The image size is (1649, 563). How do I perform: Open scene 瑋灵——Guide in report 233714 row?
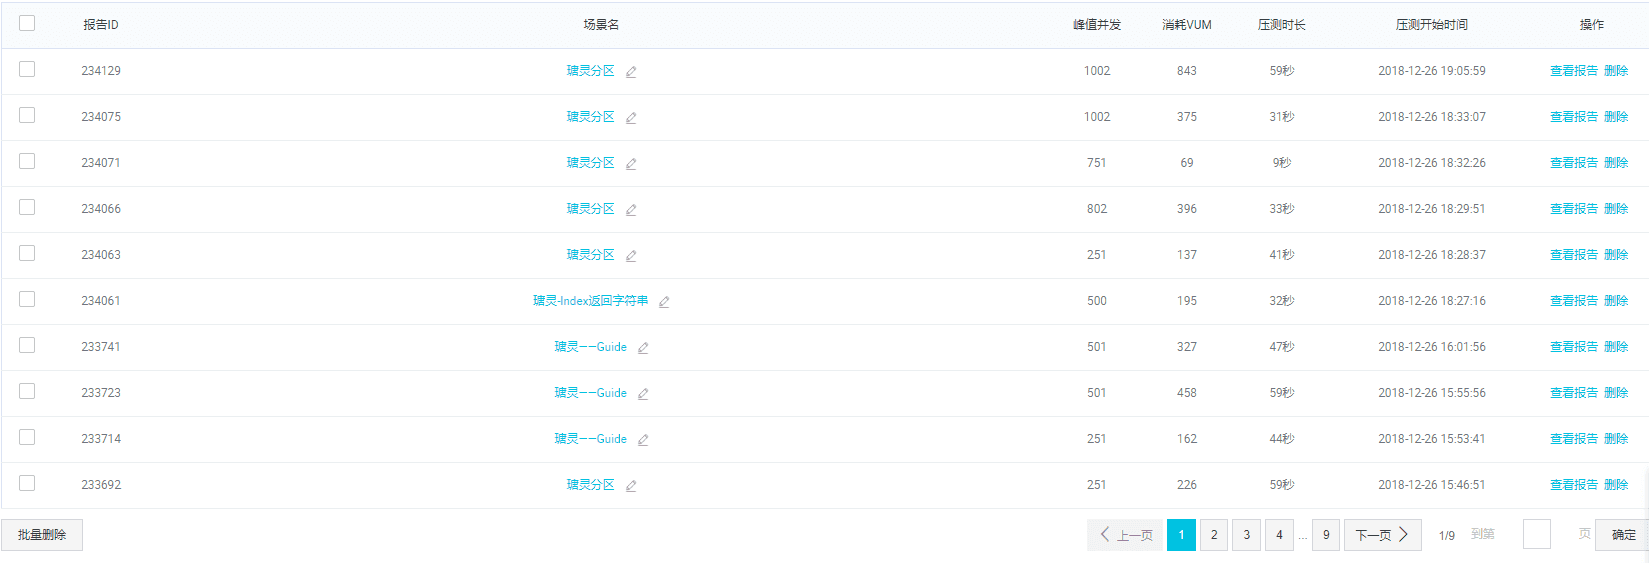[591, 439]
